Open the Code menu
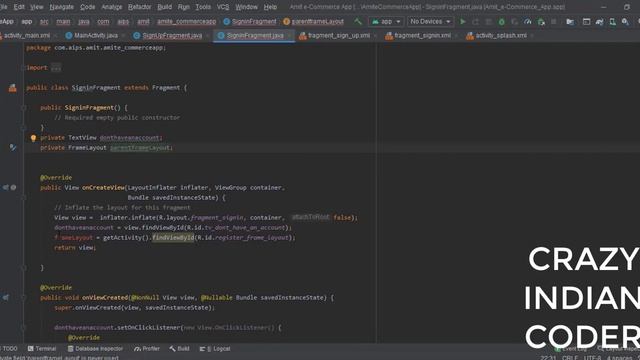 click(x=87, y=7)
